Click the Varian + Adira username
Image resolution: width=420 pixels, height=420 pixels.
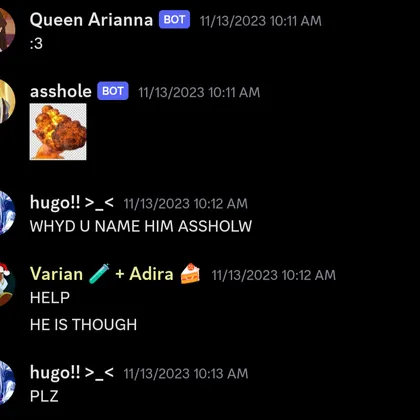point(115,274)
